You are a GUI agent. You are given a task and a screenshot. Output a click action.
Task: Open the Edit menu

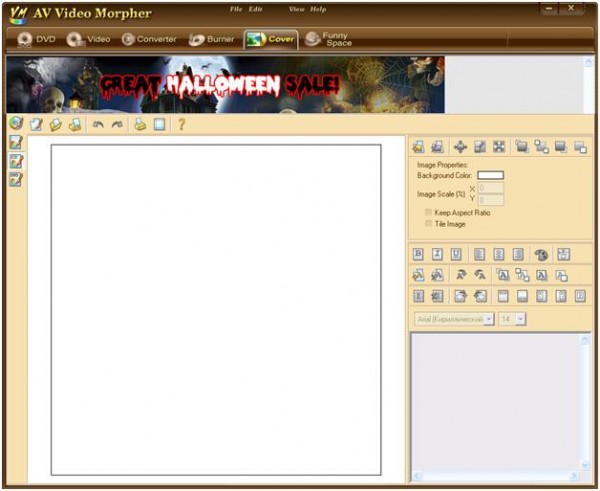point(255,9)
